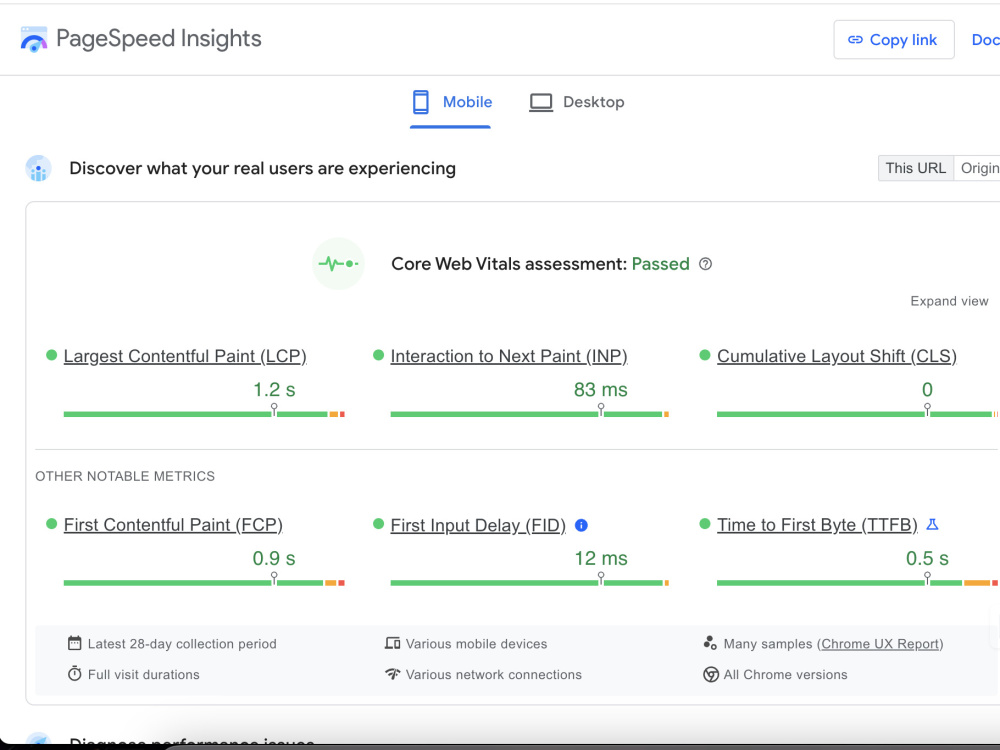Click the real users experience icon
Viewport: 1000px width, 750px height.
(x=38, y=168)
